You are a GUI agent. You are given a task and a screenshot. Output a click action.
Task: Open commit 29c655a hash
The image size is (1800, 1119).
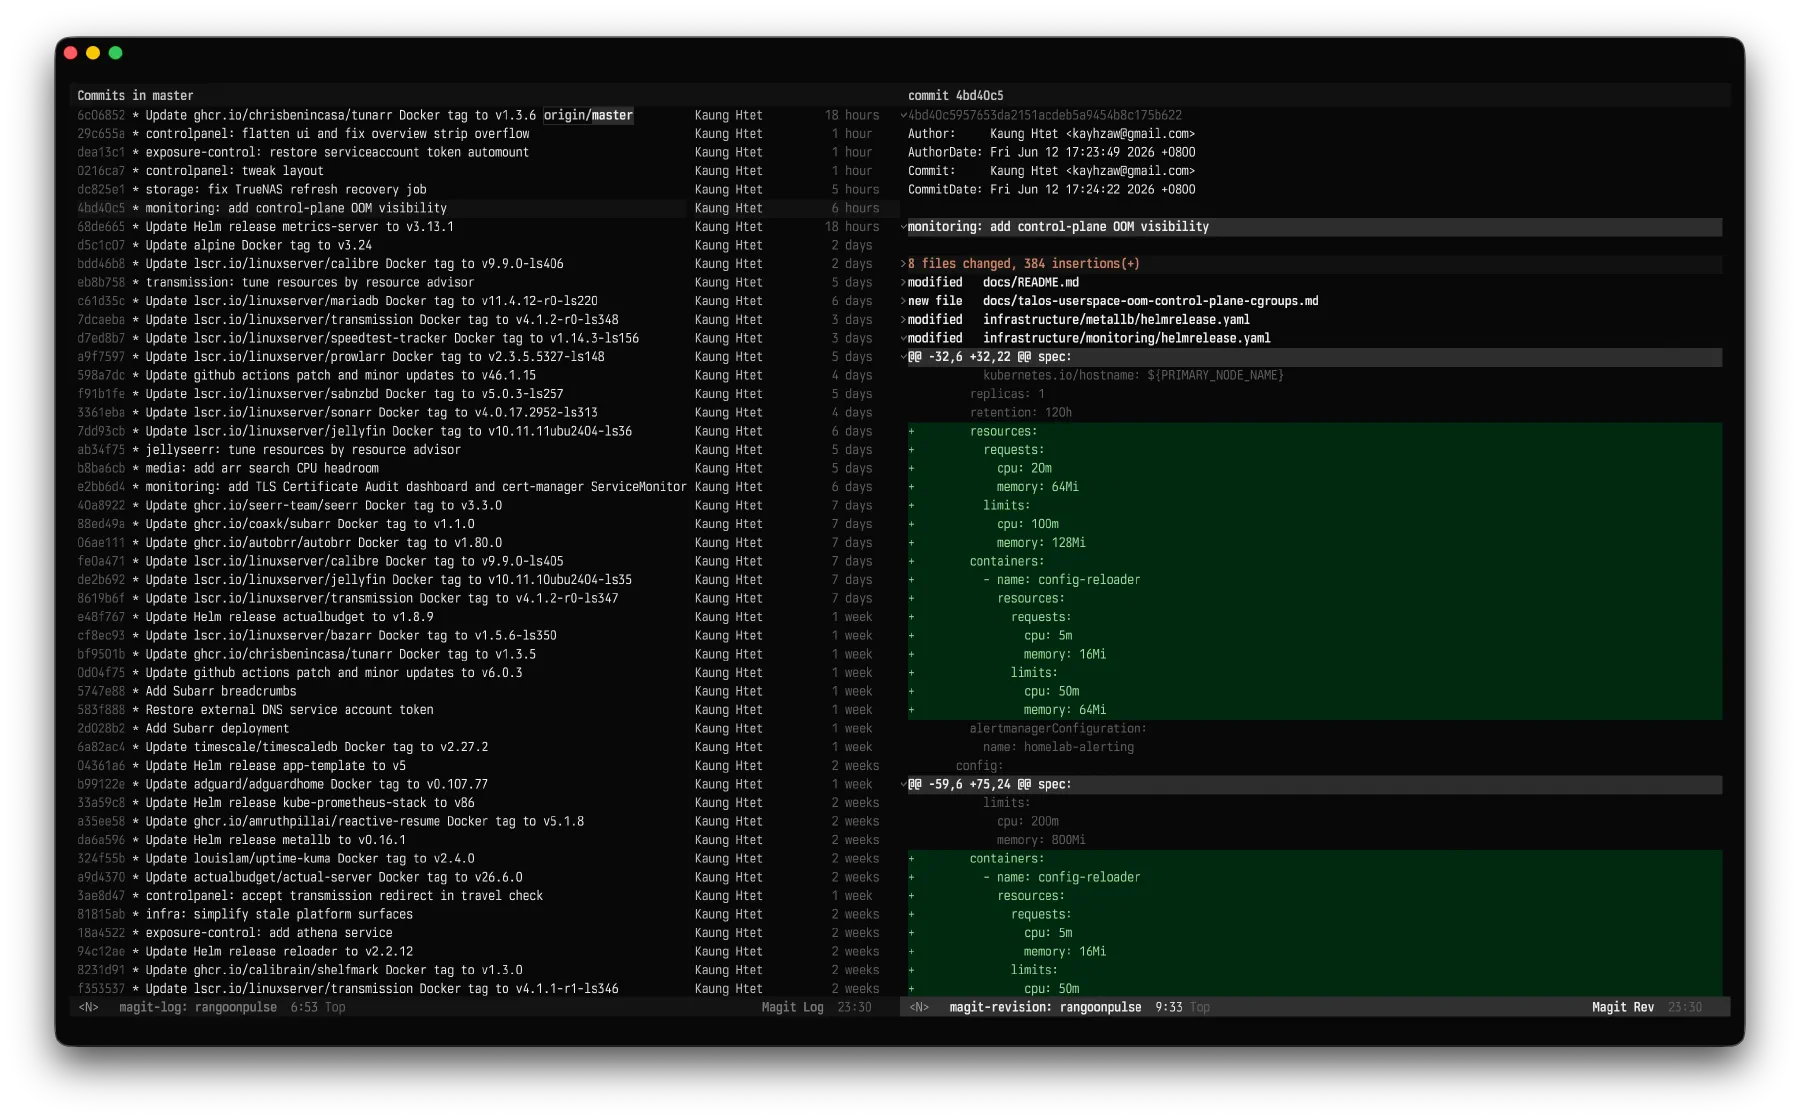tap(101, 134)
